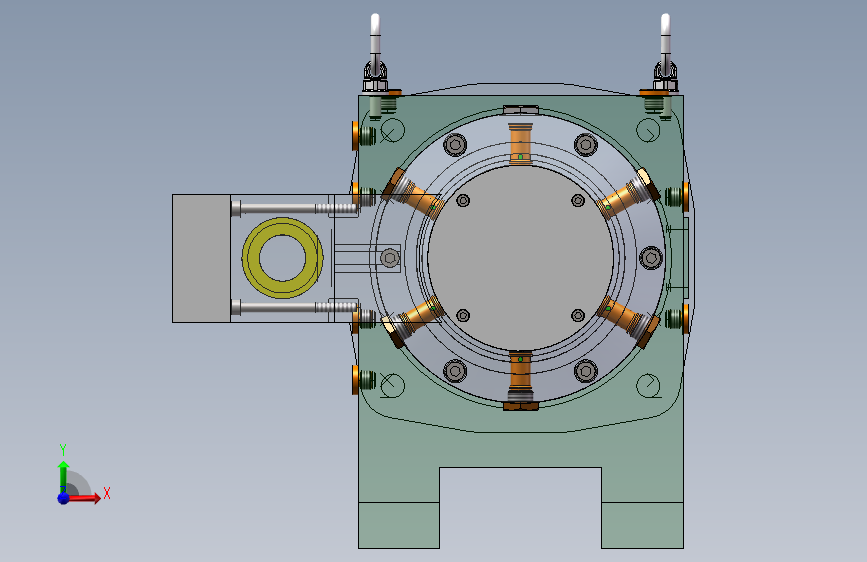The height and width of the screenshot is (562, 867).
Task: Select the orange vertical pin at top of ring
Action: [520, 144]
